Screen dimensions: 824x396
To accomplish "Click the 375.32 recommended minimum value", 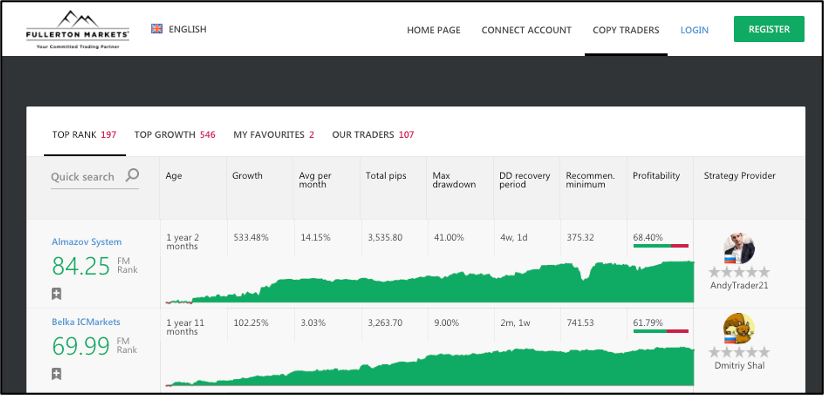I will (580, 237).
